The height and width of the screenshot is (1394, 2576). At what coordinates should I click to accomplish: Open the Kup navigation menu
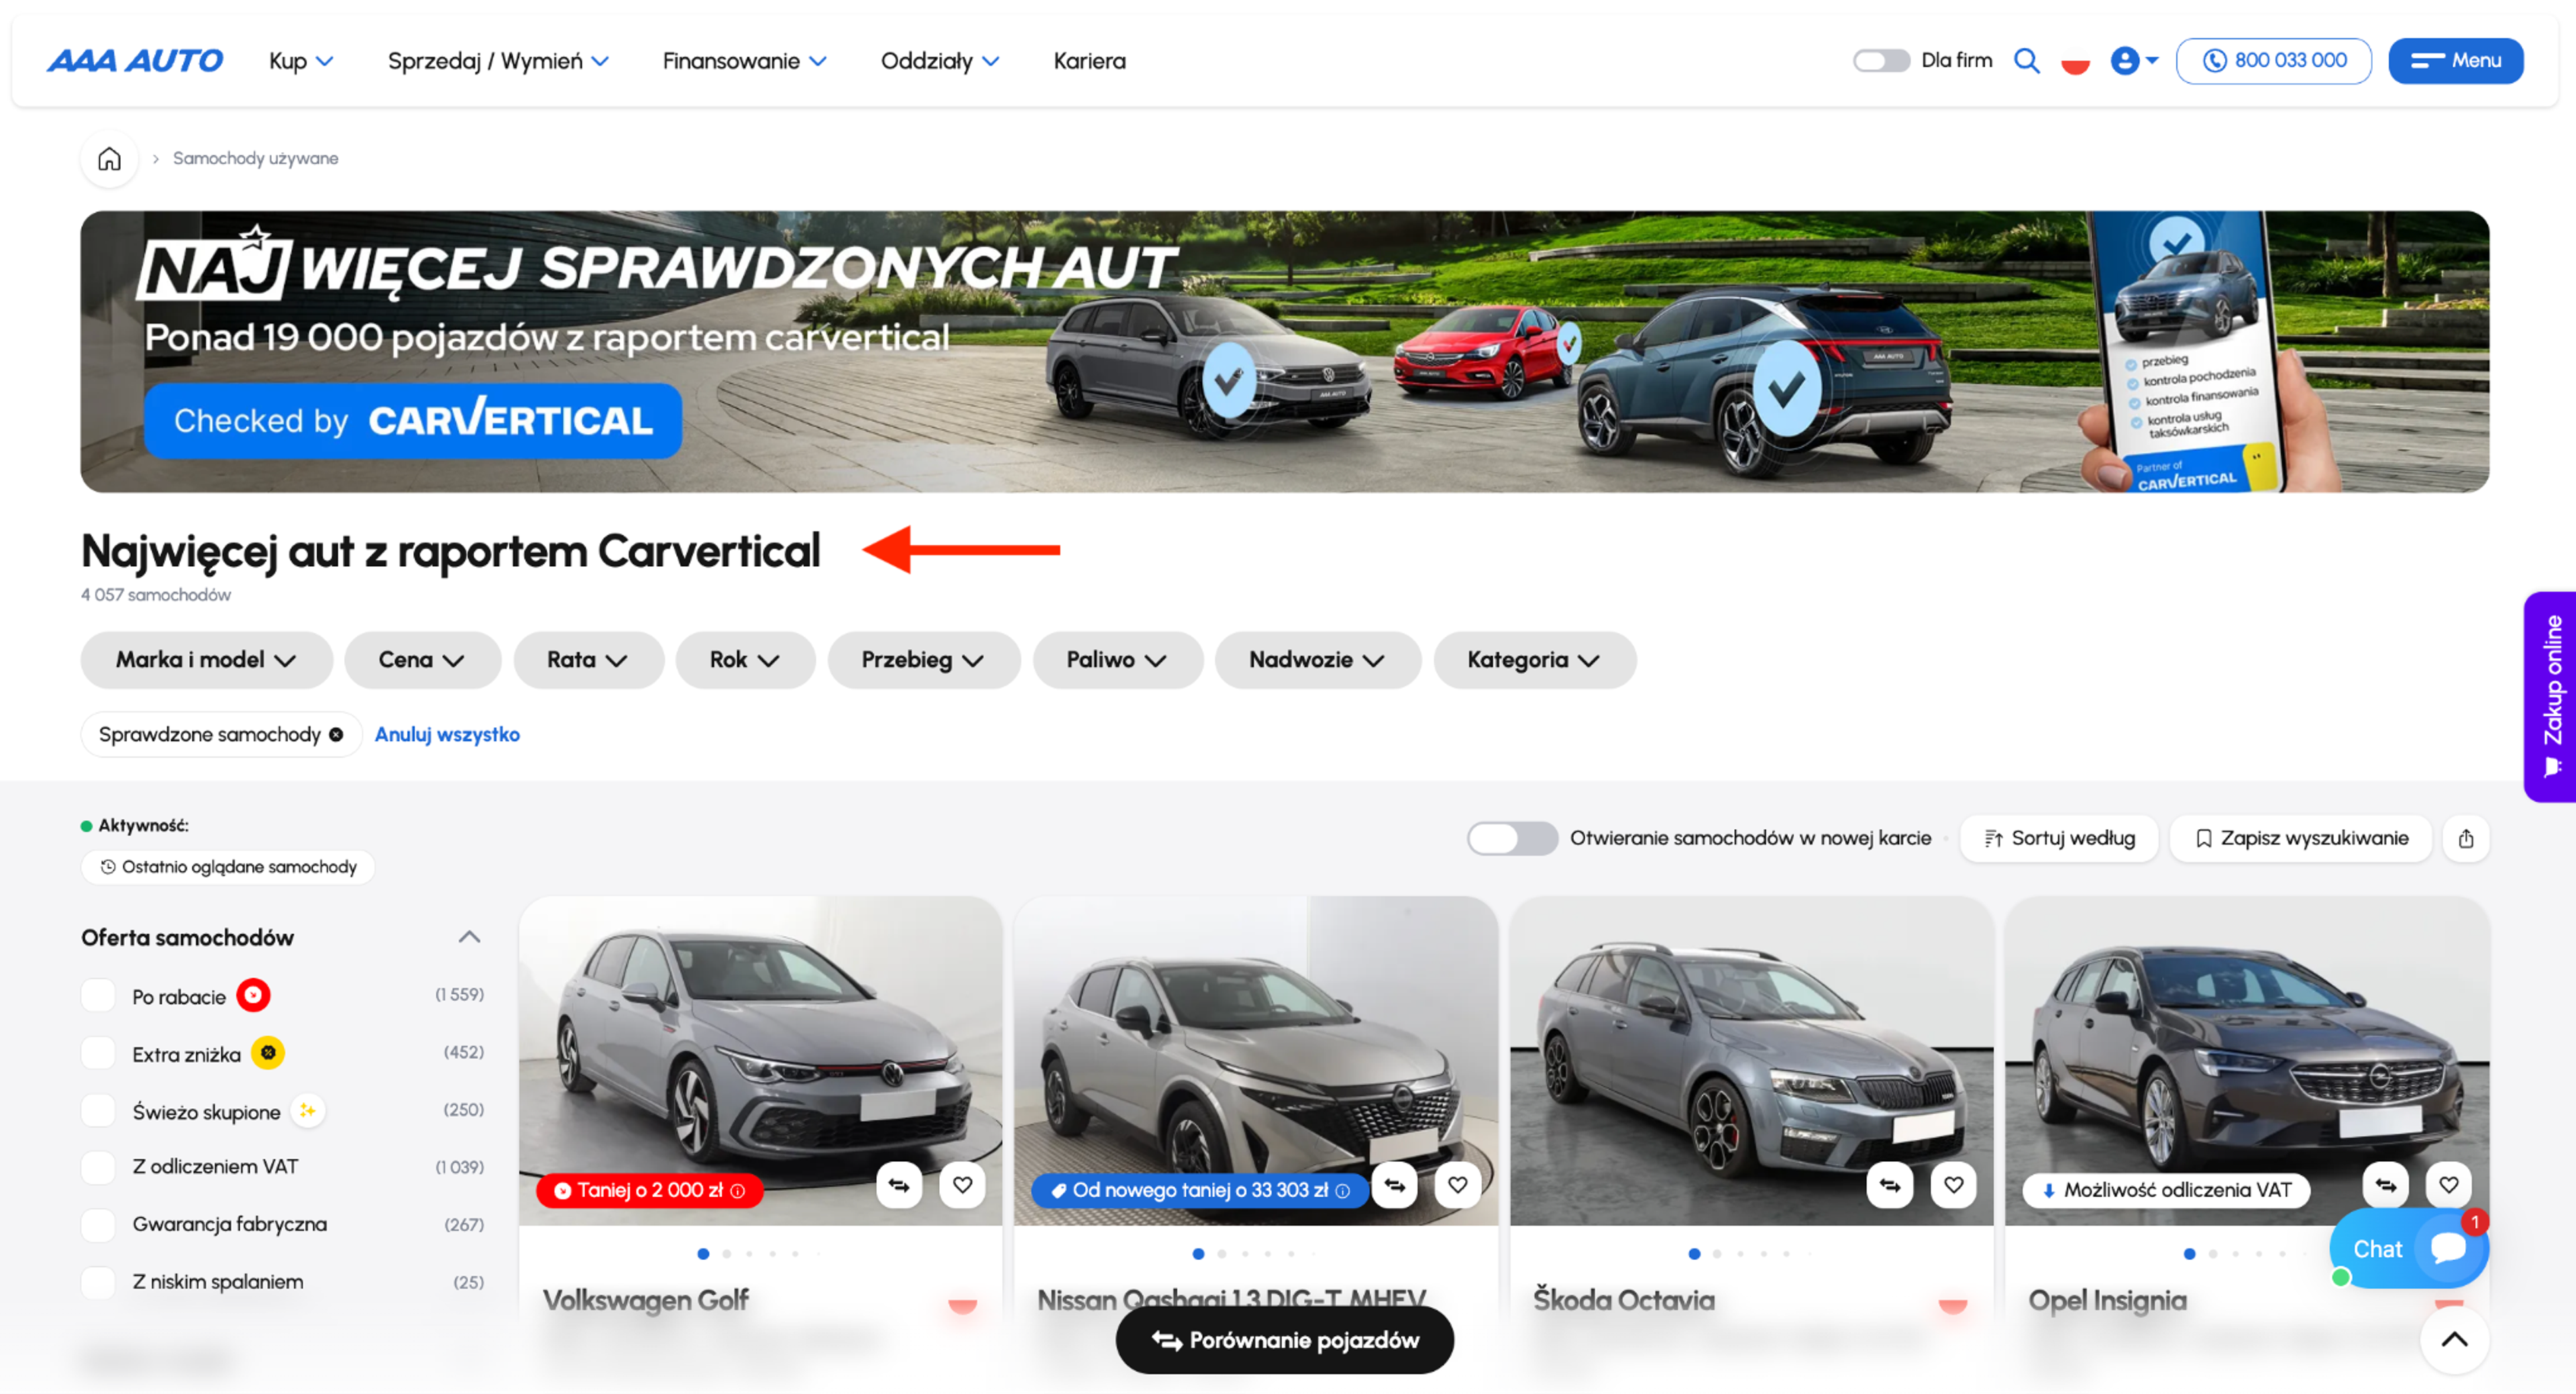(300, 61)
